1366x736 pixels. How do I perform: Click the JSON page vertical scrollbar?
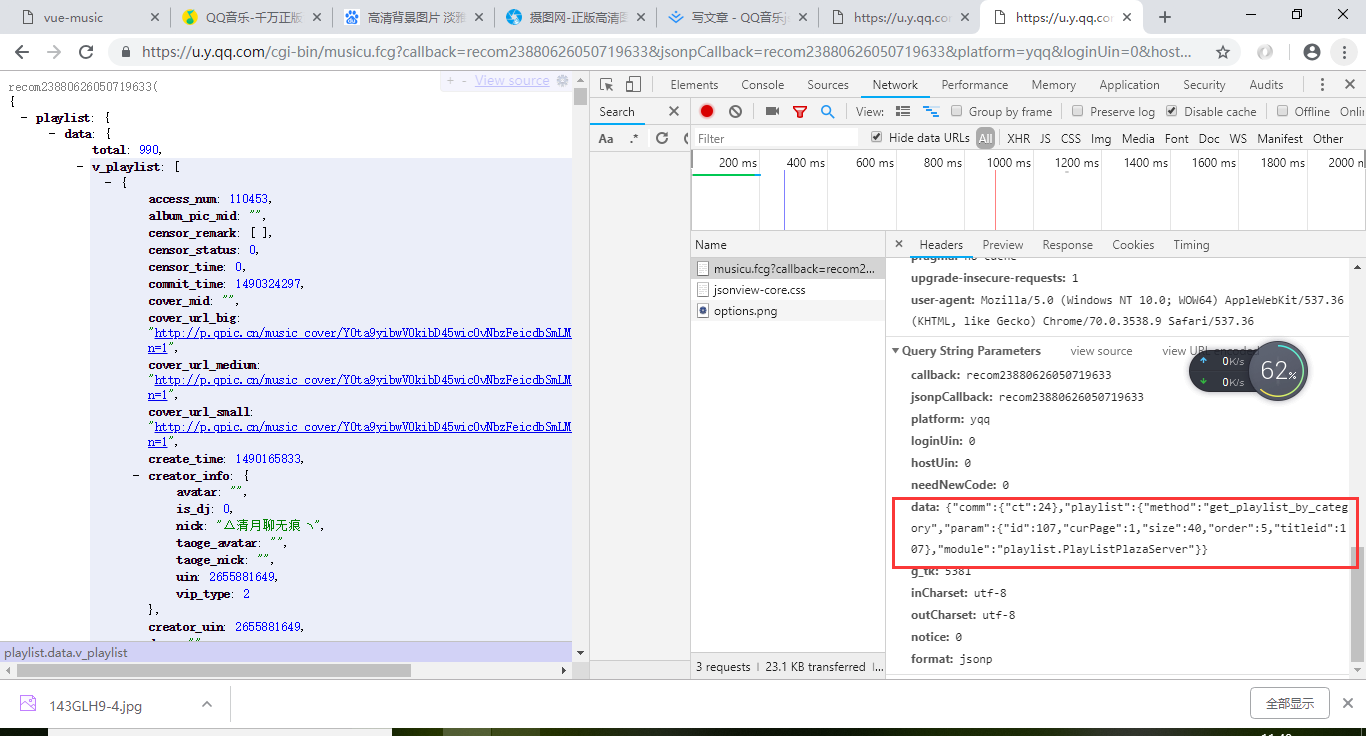[580, 97]
